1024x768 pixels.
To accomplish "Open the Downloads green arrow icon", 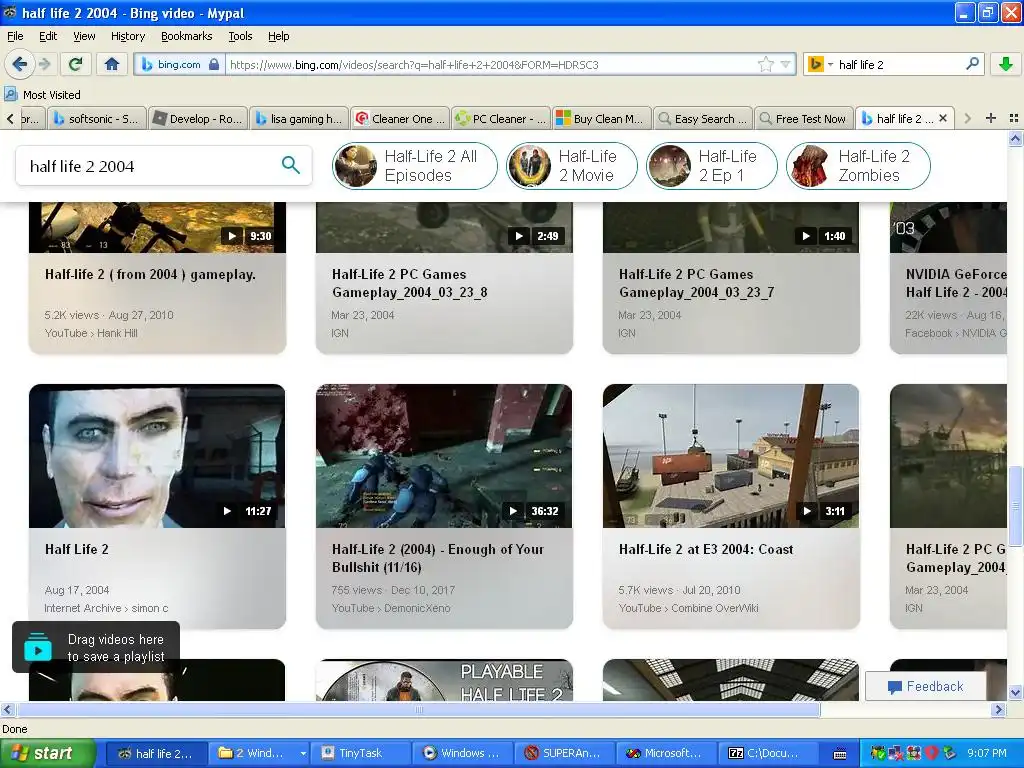I will pyautogui.click(x=1006, y=64).
